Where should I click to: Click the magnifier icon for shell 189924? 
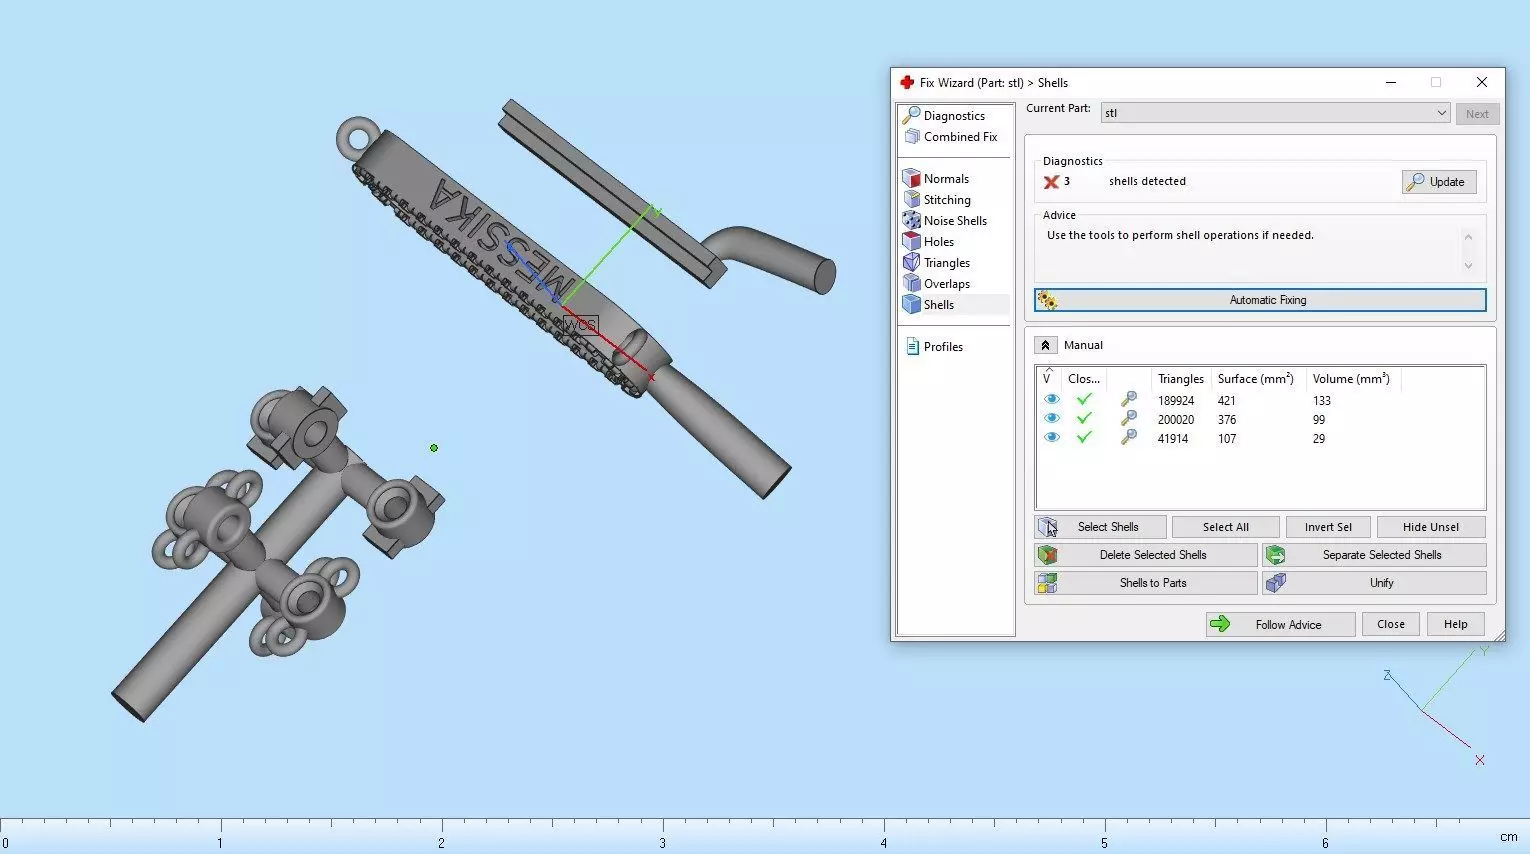coord(1128,400)
